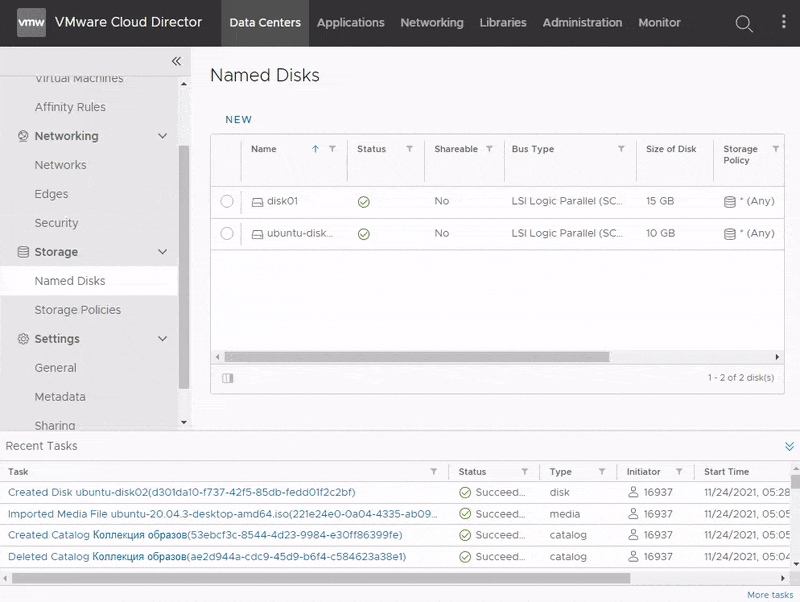The image size is (800, 602).
Task: Open the Name column filter icon
Action: [332, 149]
